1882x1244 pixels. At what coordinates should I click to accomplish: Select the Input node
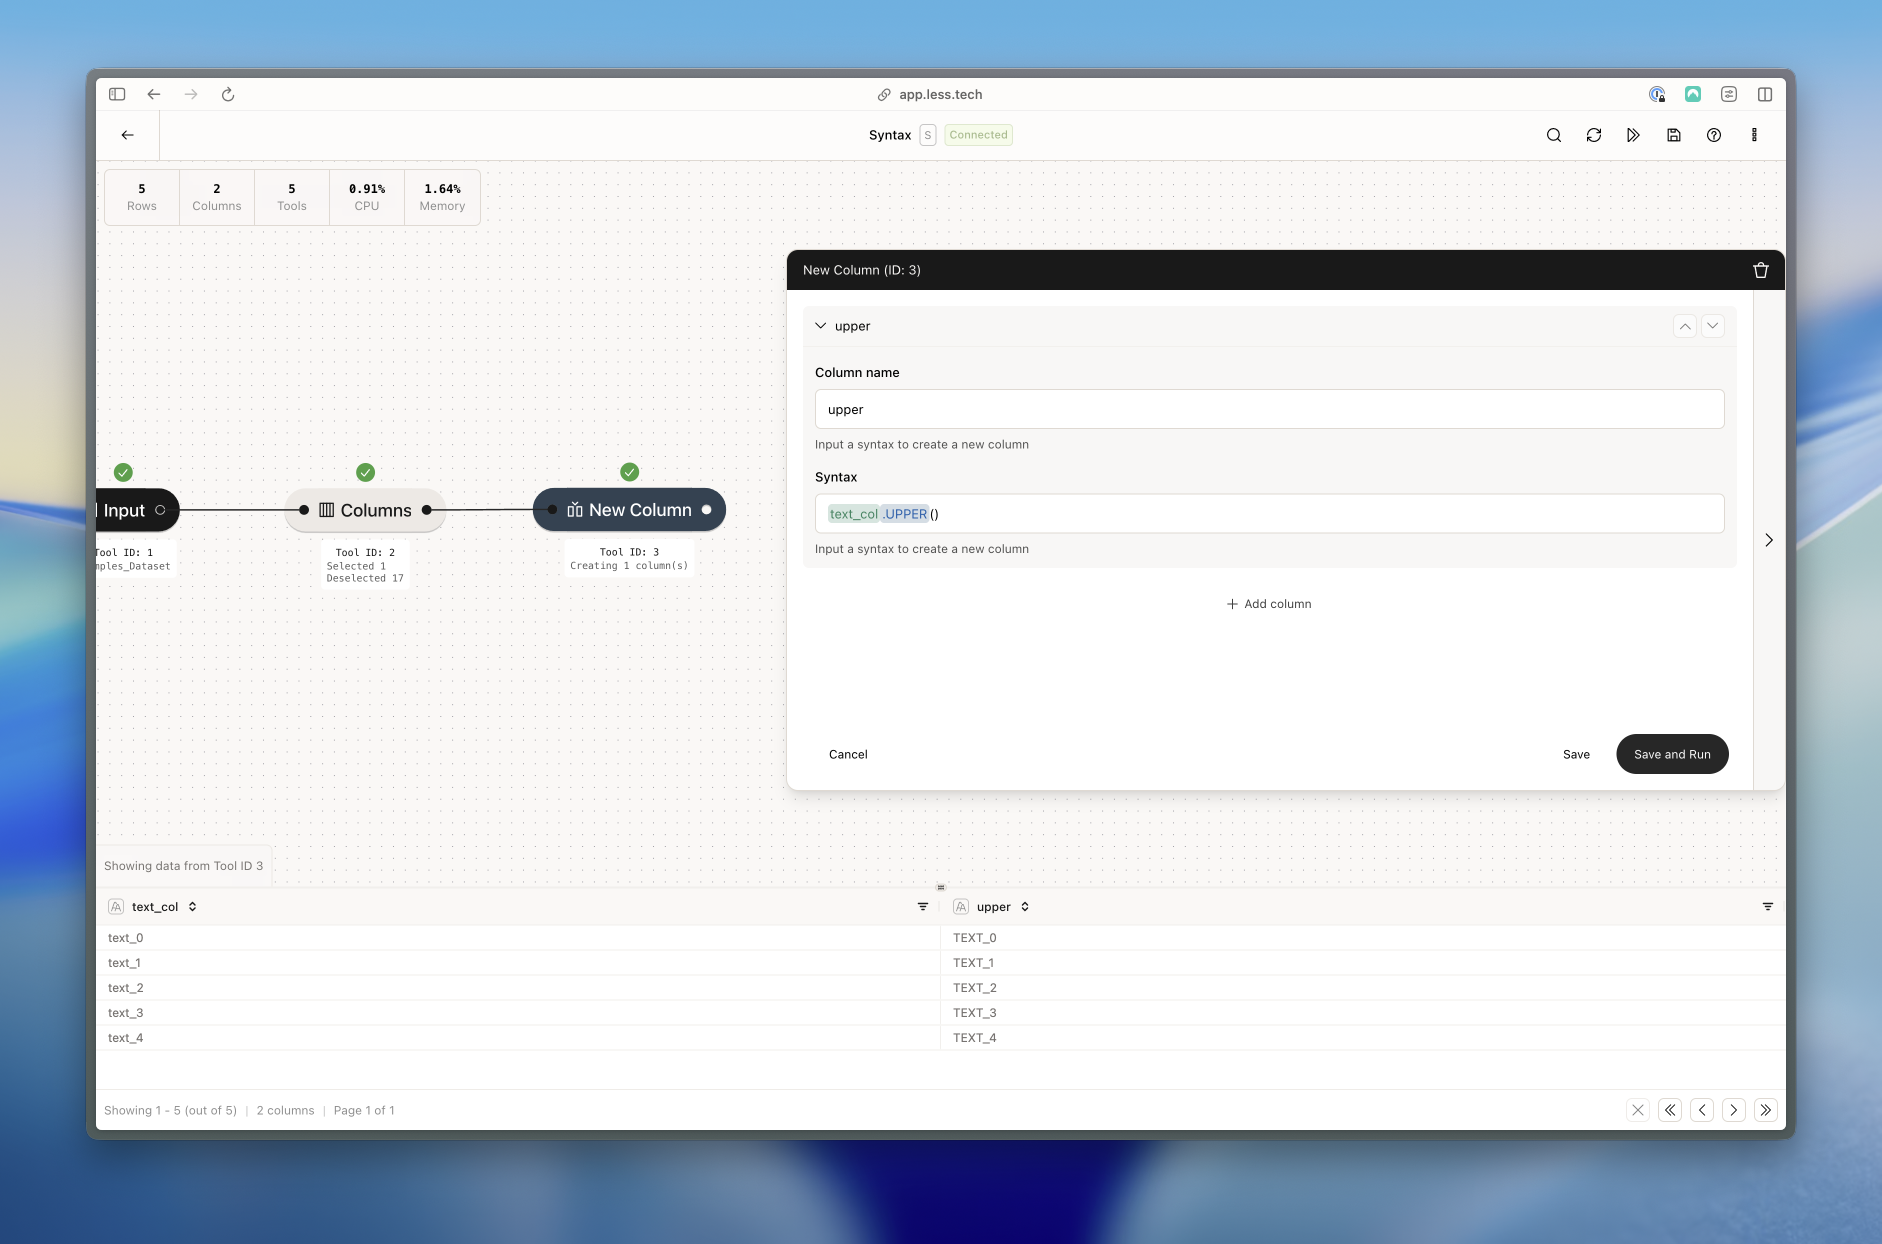pos(137,510)
